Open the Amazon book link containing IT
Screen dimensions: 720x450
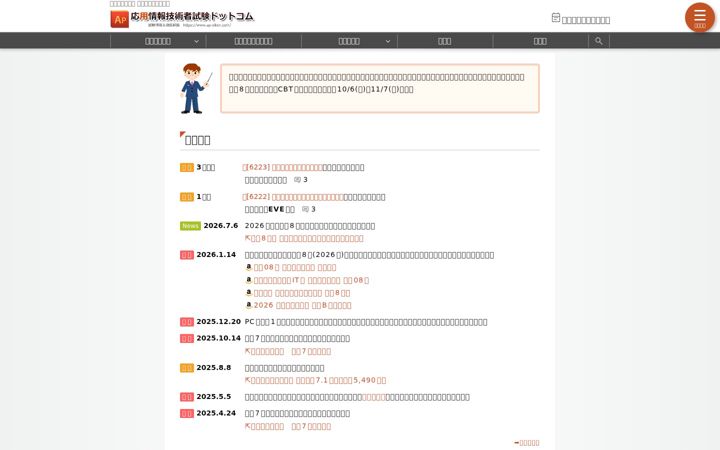311,280
